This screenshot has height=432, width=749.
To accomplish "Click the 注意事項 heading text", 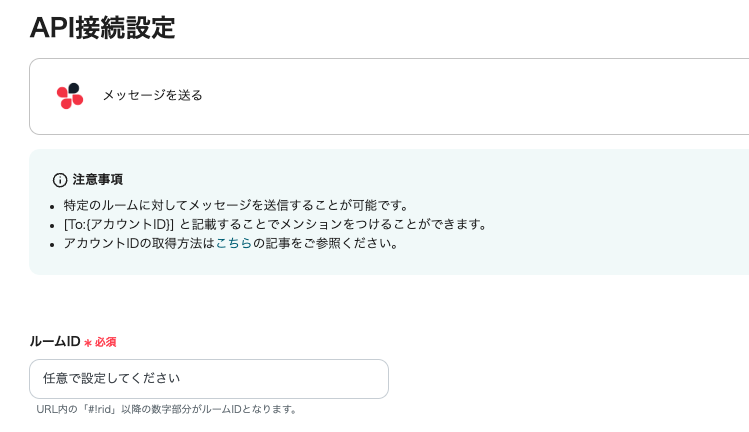I will (x=98, y=180).
